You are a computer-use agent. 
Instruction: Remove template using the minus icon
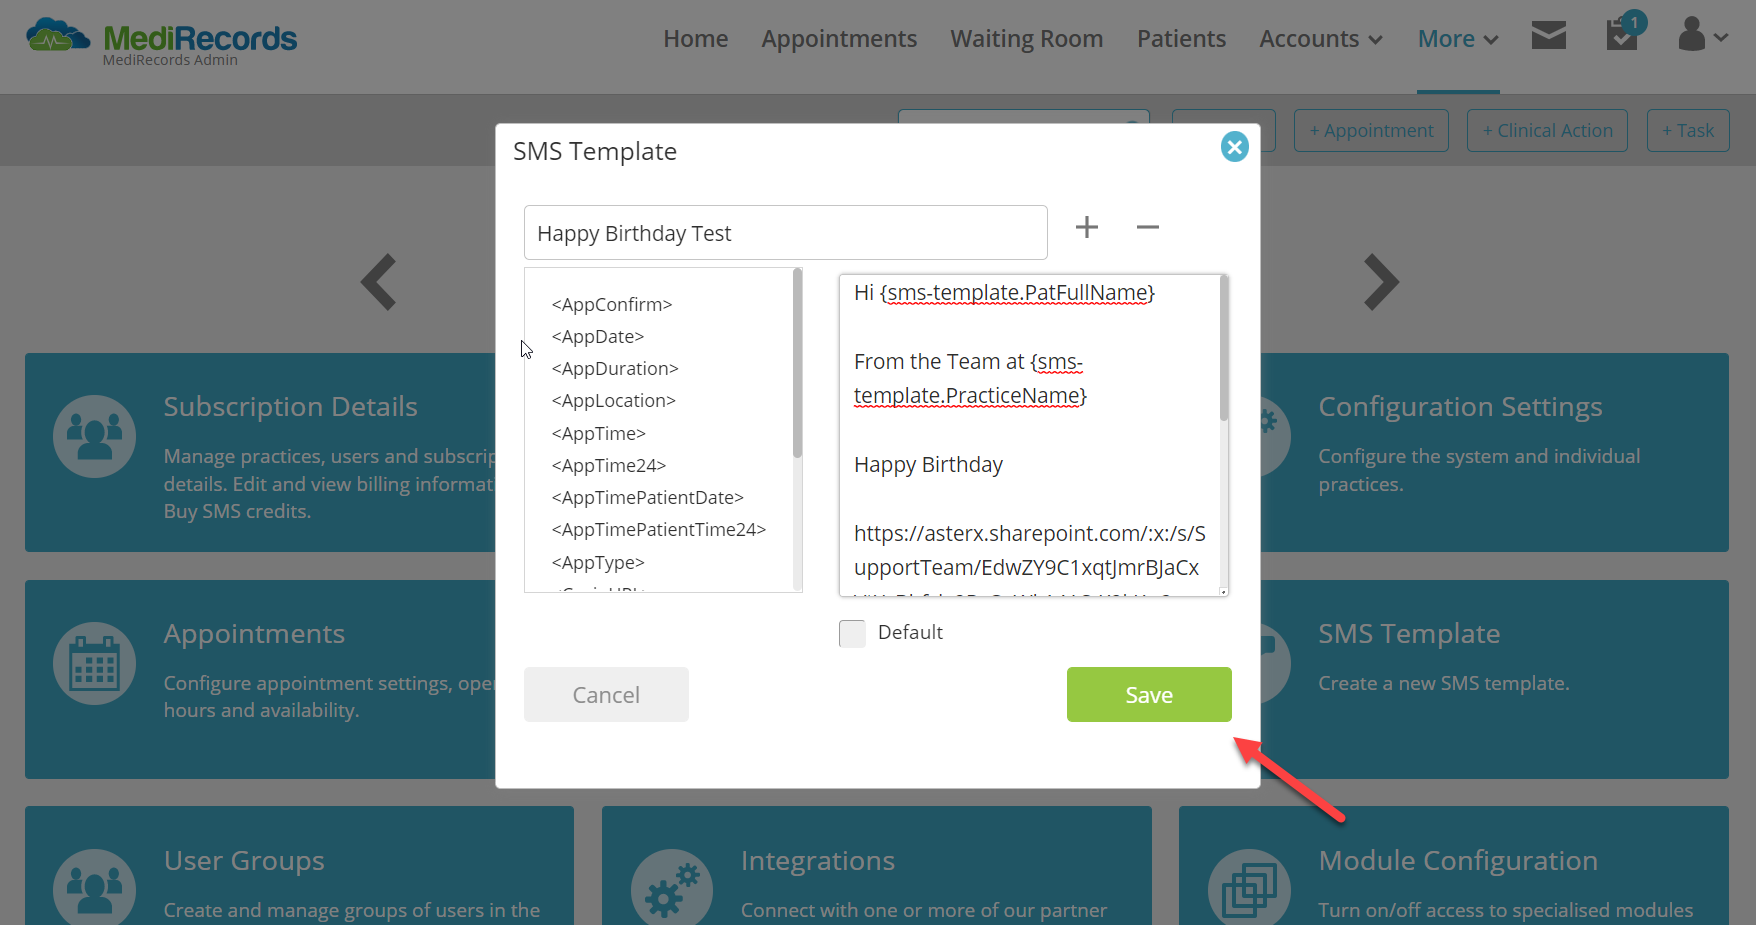[x=1148, y=228]
